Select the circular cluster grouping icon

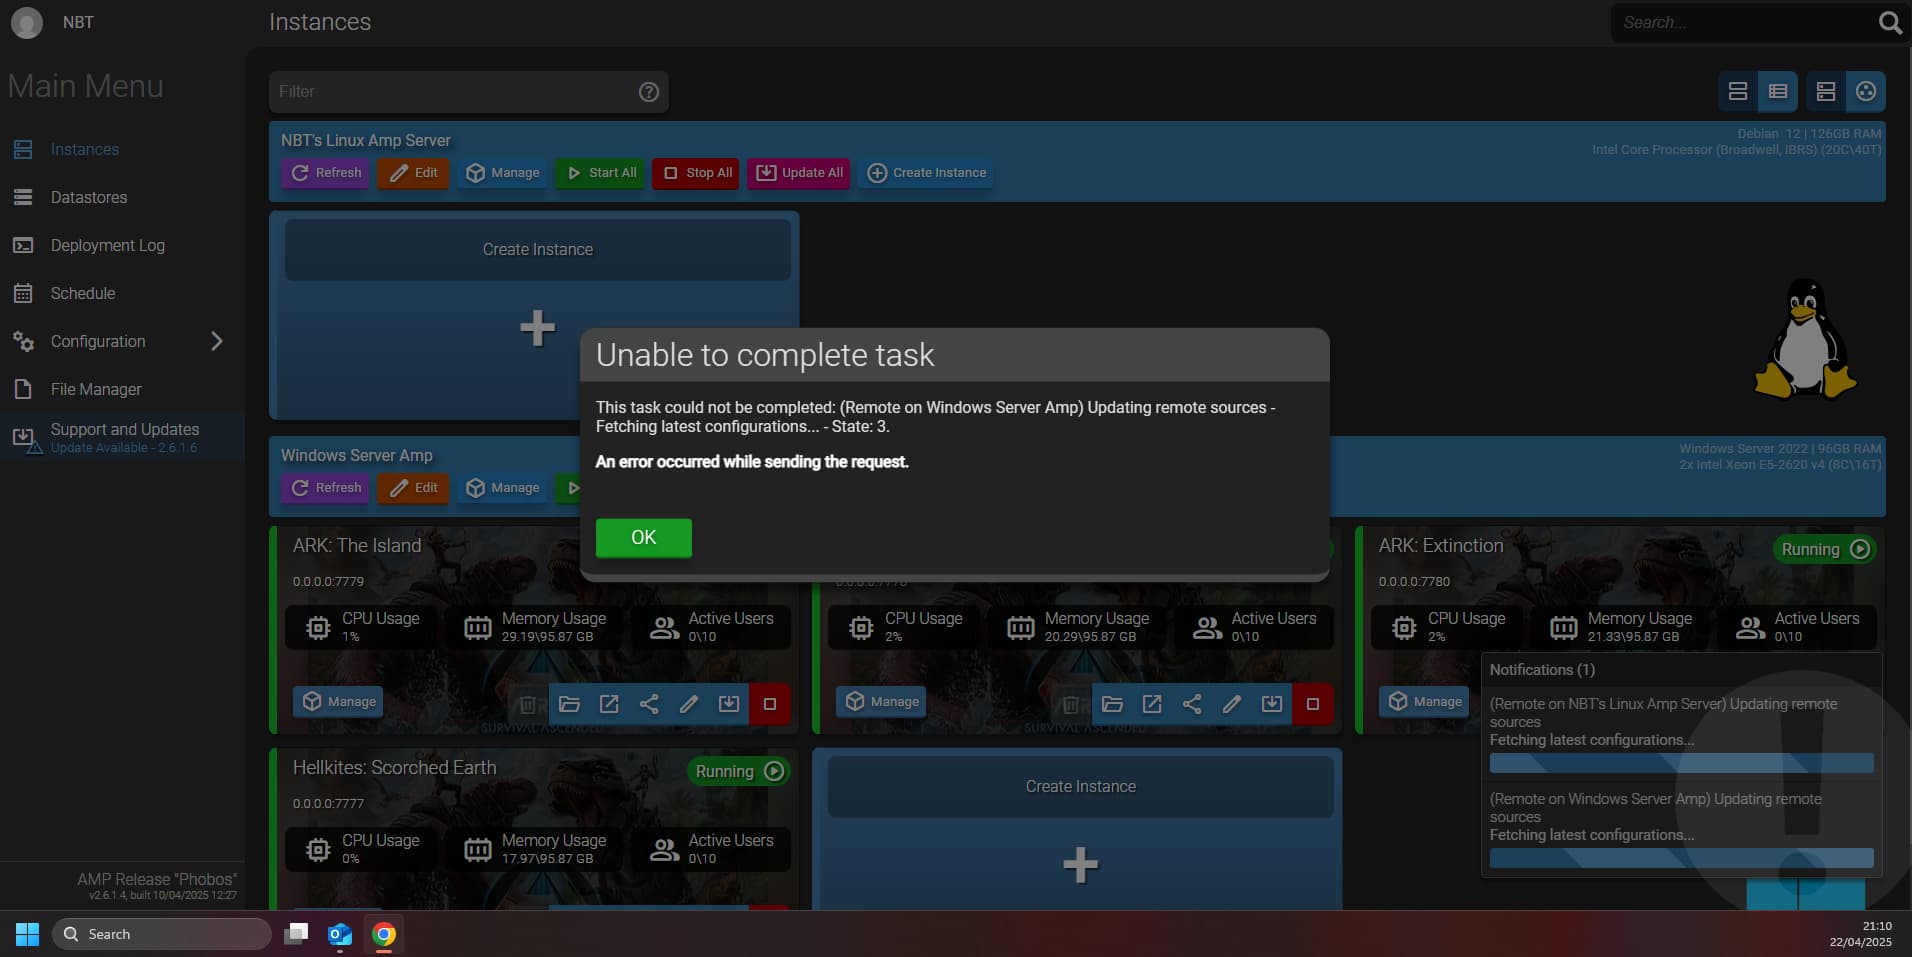[x=1866, y=91]
